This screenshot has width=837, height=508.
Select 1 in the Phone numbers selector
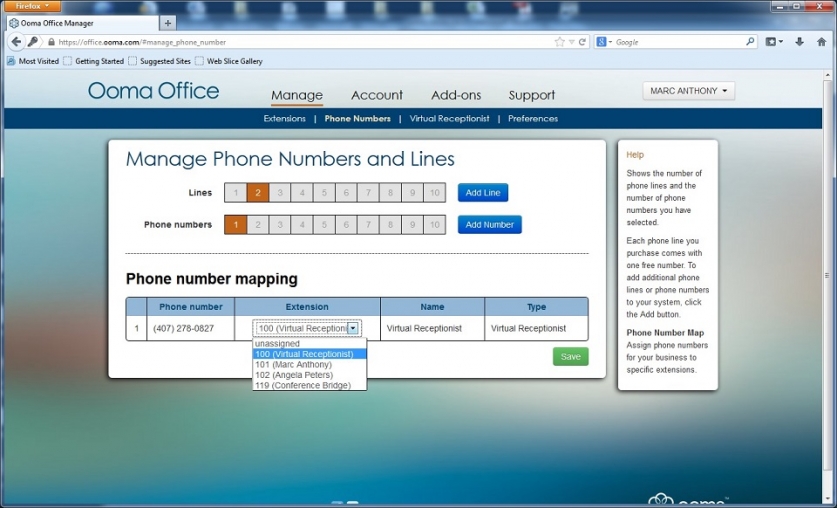point(235,225)
